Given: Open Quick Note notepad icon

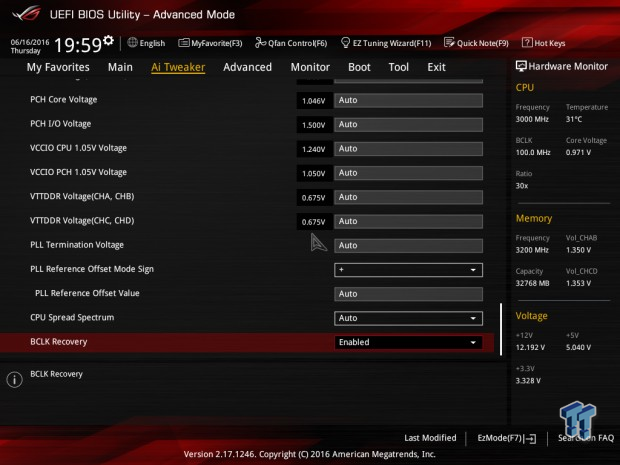Looking at the screenshot, I should pos(449,42).
